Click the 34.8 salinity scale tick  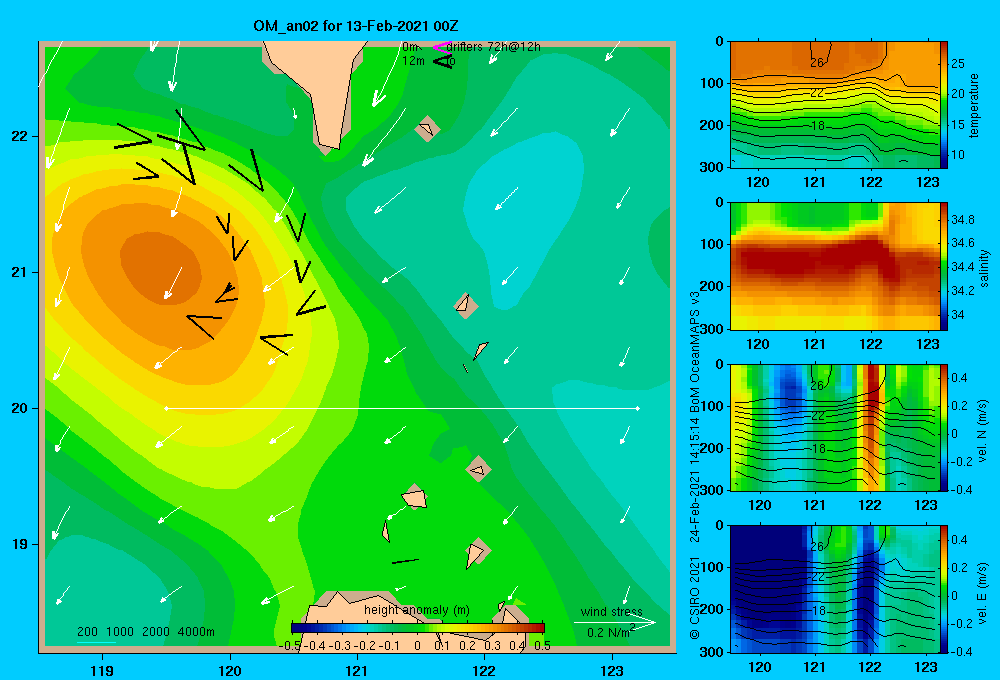[x=962, y=219]
